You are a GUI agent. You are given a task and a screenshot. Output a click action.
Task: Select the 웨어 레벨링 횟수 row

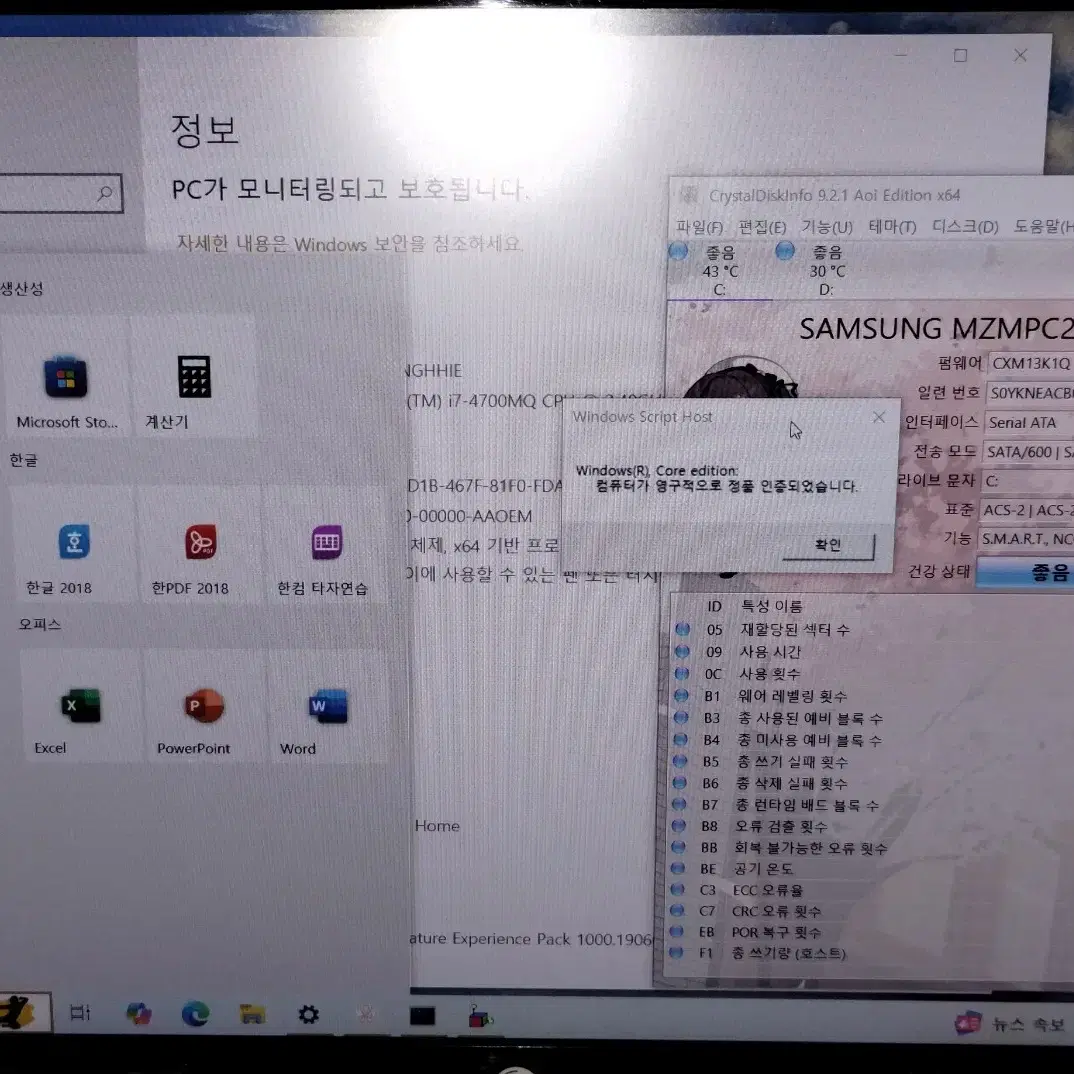pos(872,696)
